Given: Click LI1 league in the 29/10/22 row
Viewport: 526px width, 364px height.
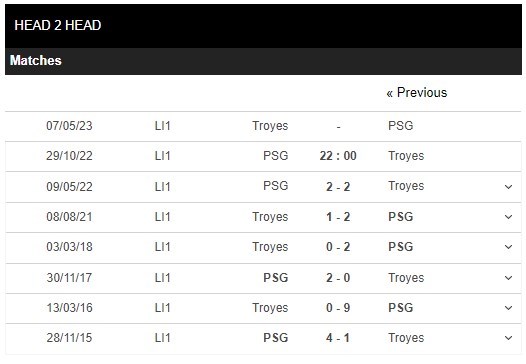Looking at the screenshot, I should pyautogui.click(x=163, y=156).
